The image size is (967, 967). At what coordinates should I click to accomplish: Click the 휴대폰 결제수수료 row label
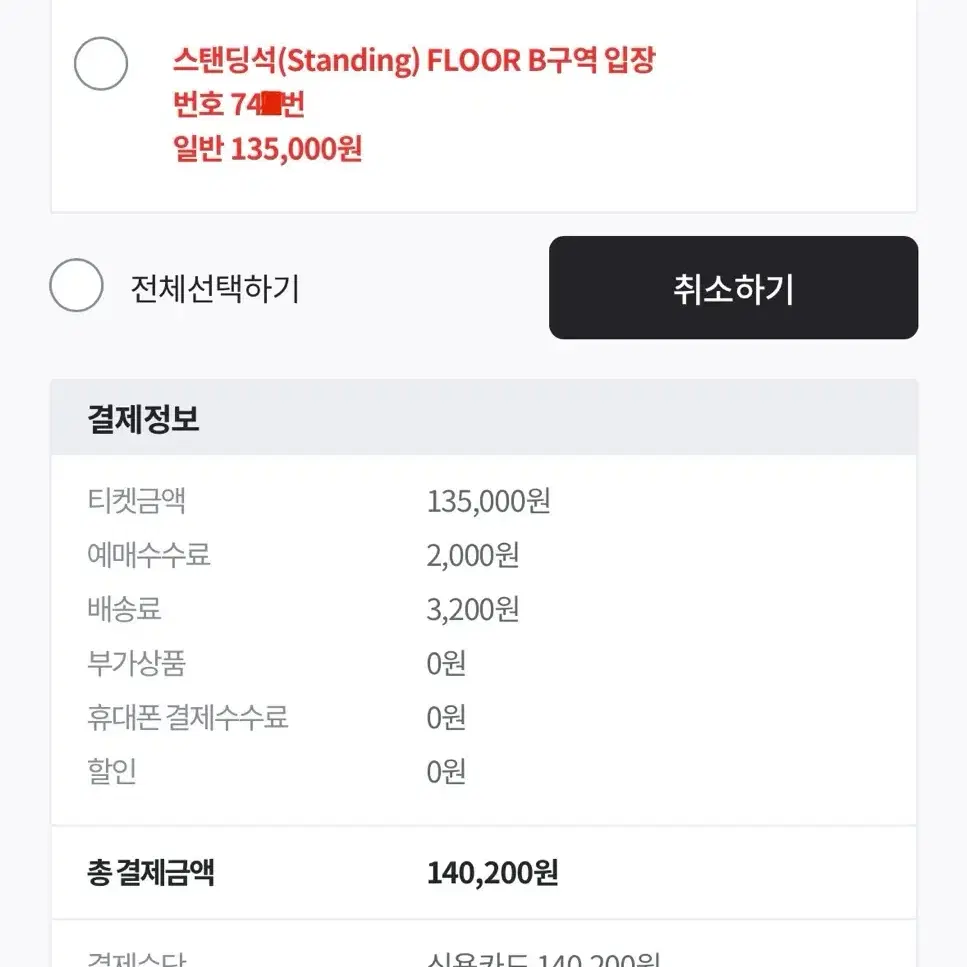click(187, 717)
